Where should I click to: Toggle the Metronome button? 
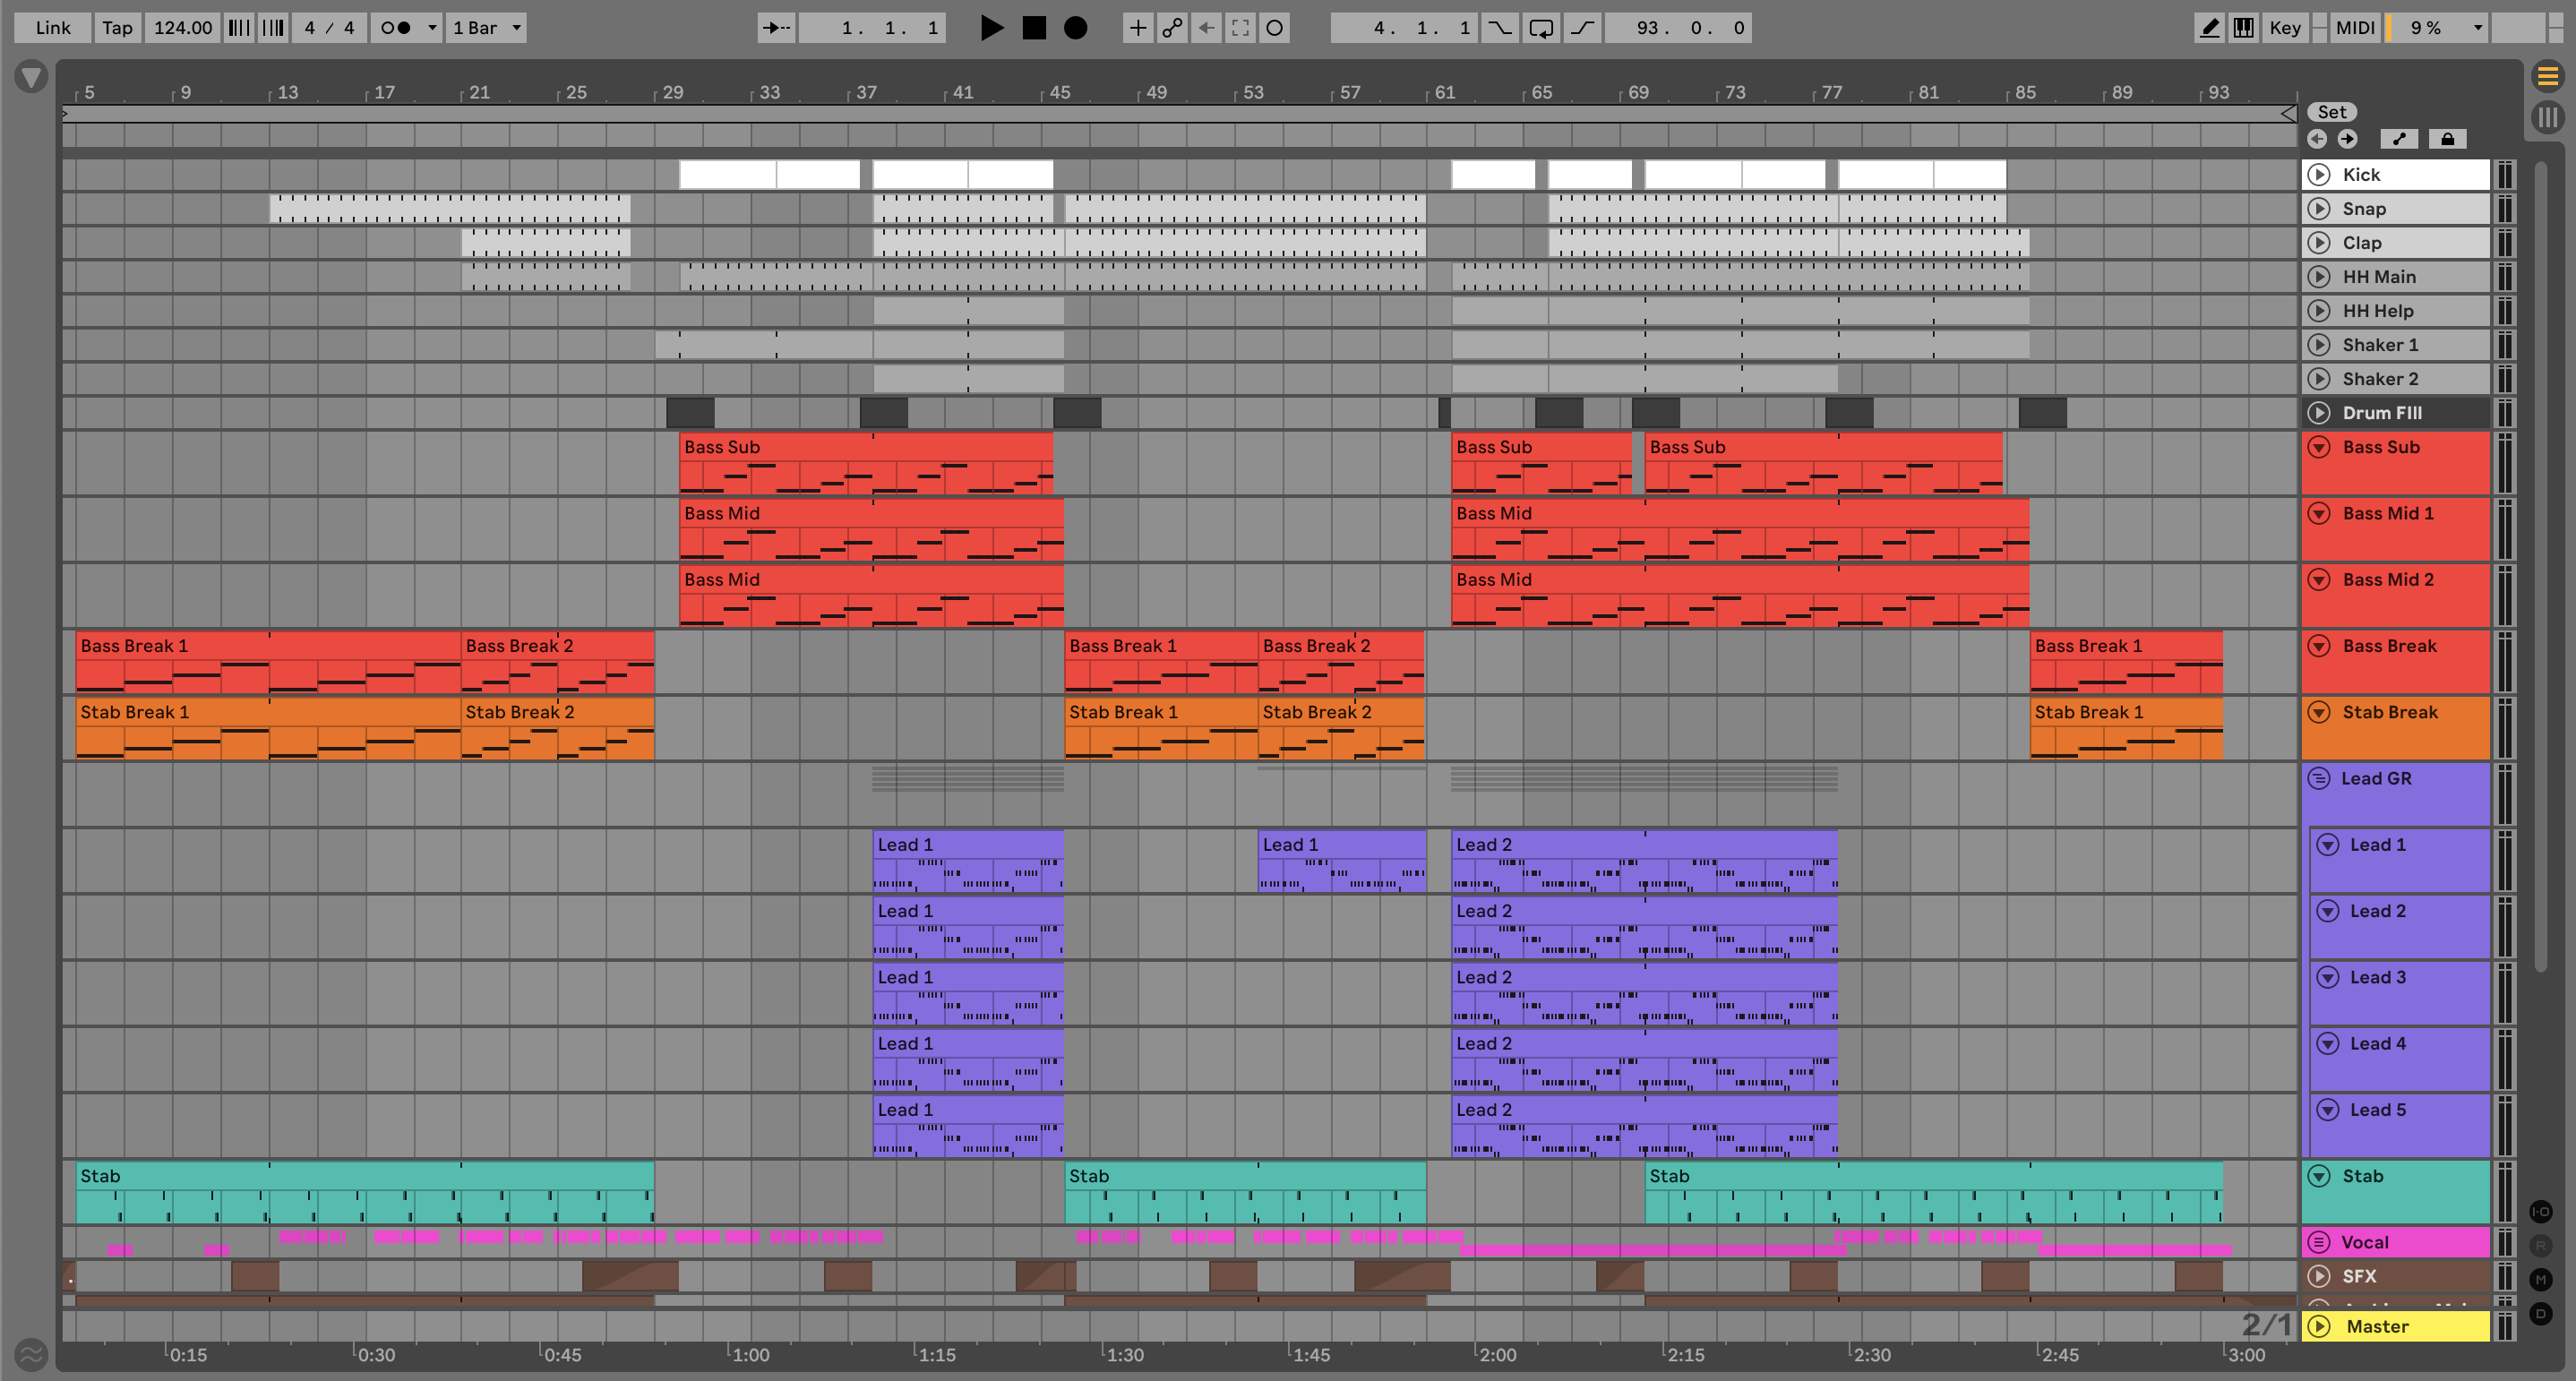point(397,28)
